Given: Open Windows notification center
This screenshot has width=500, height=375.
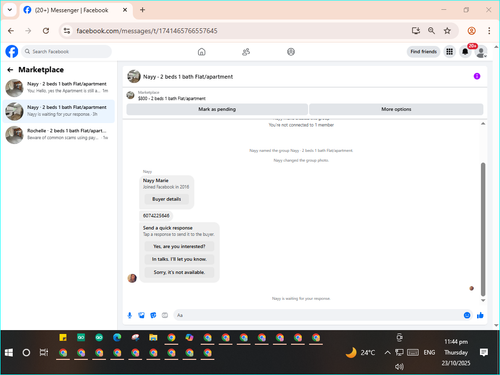Looking at the screenshot, I should (484, 352).
